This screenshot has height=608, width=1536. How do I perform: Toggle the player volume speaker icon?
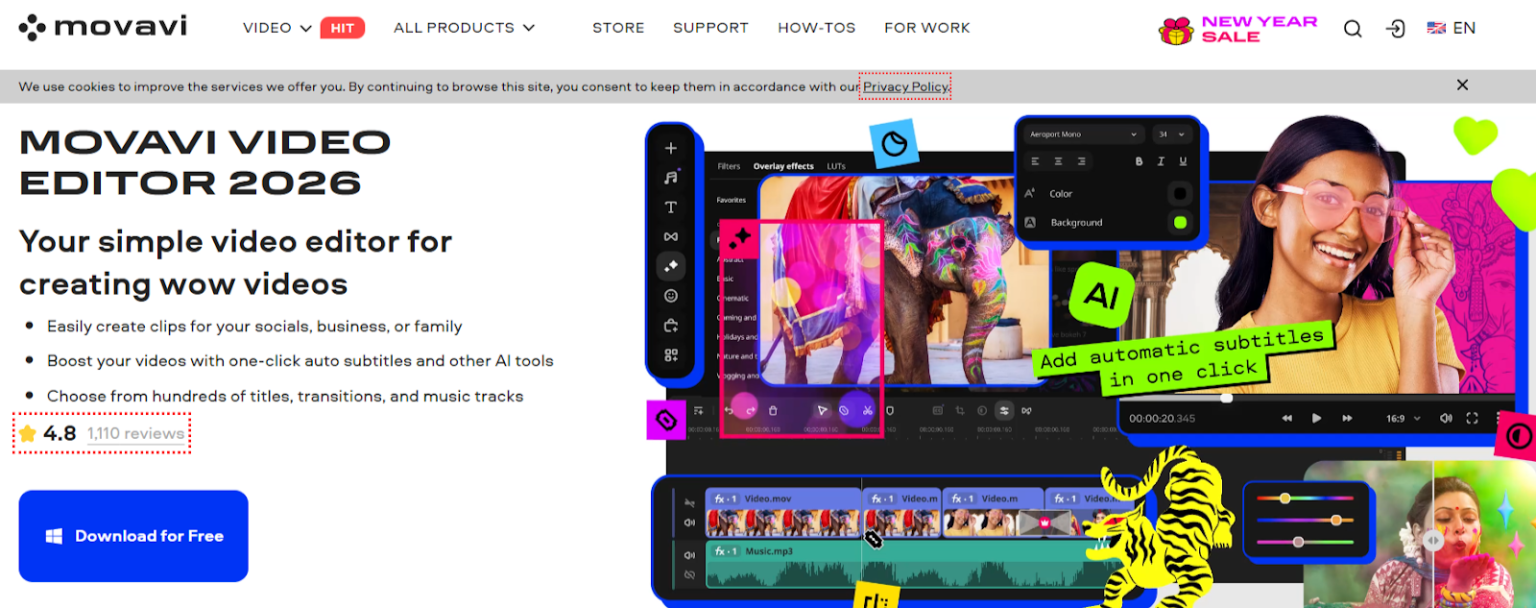click(1446, 418)
